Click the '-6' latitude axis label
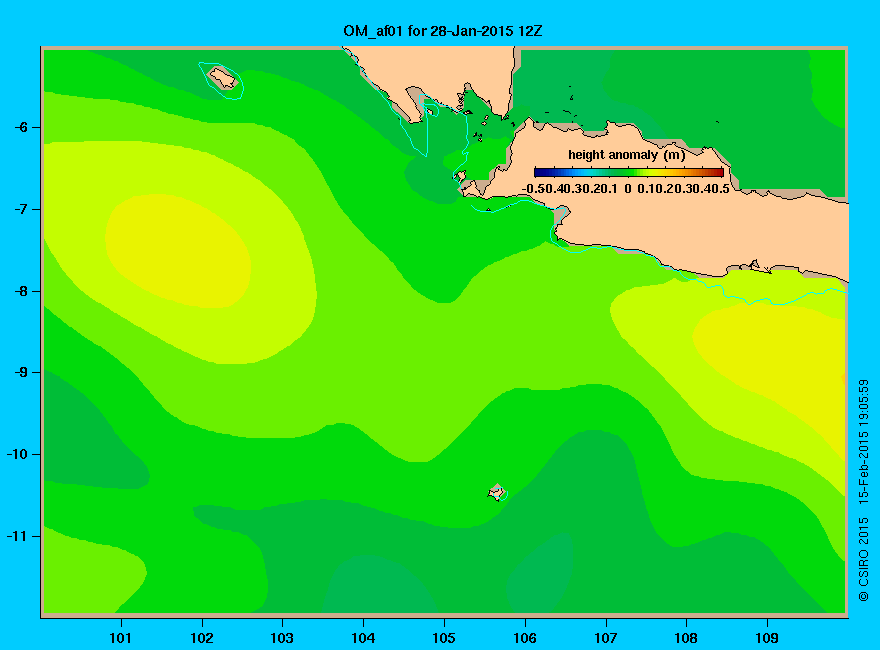The width and height of the screenshot is (880, 650). [20, 127]
